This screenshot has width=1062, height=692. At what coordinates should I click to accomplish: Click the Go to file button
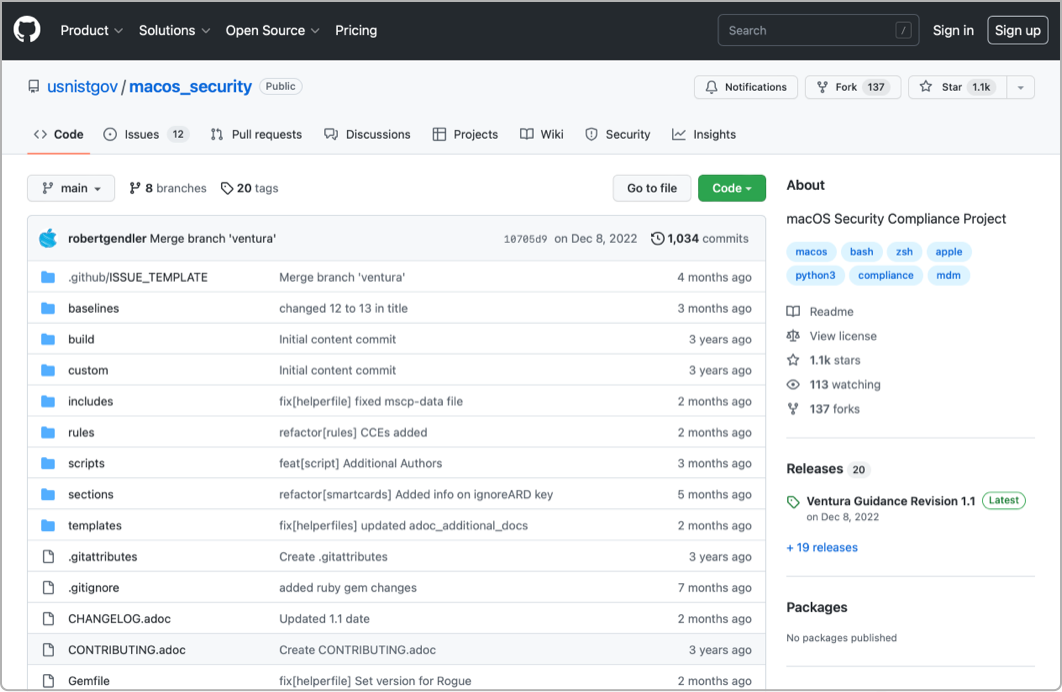click(x=652, y=188)
